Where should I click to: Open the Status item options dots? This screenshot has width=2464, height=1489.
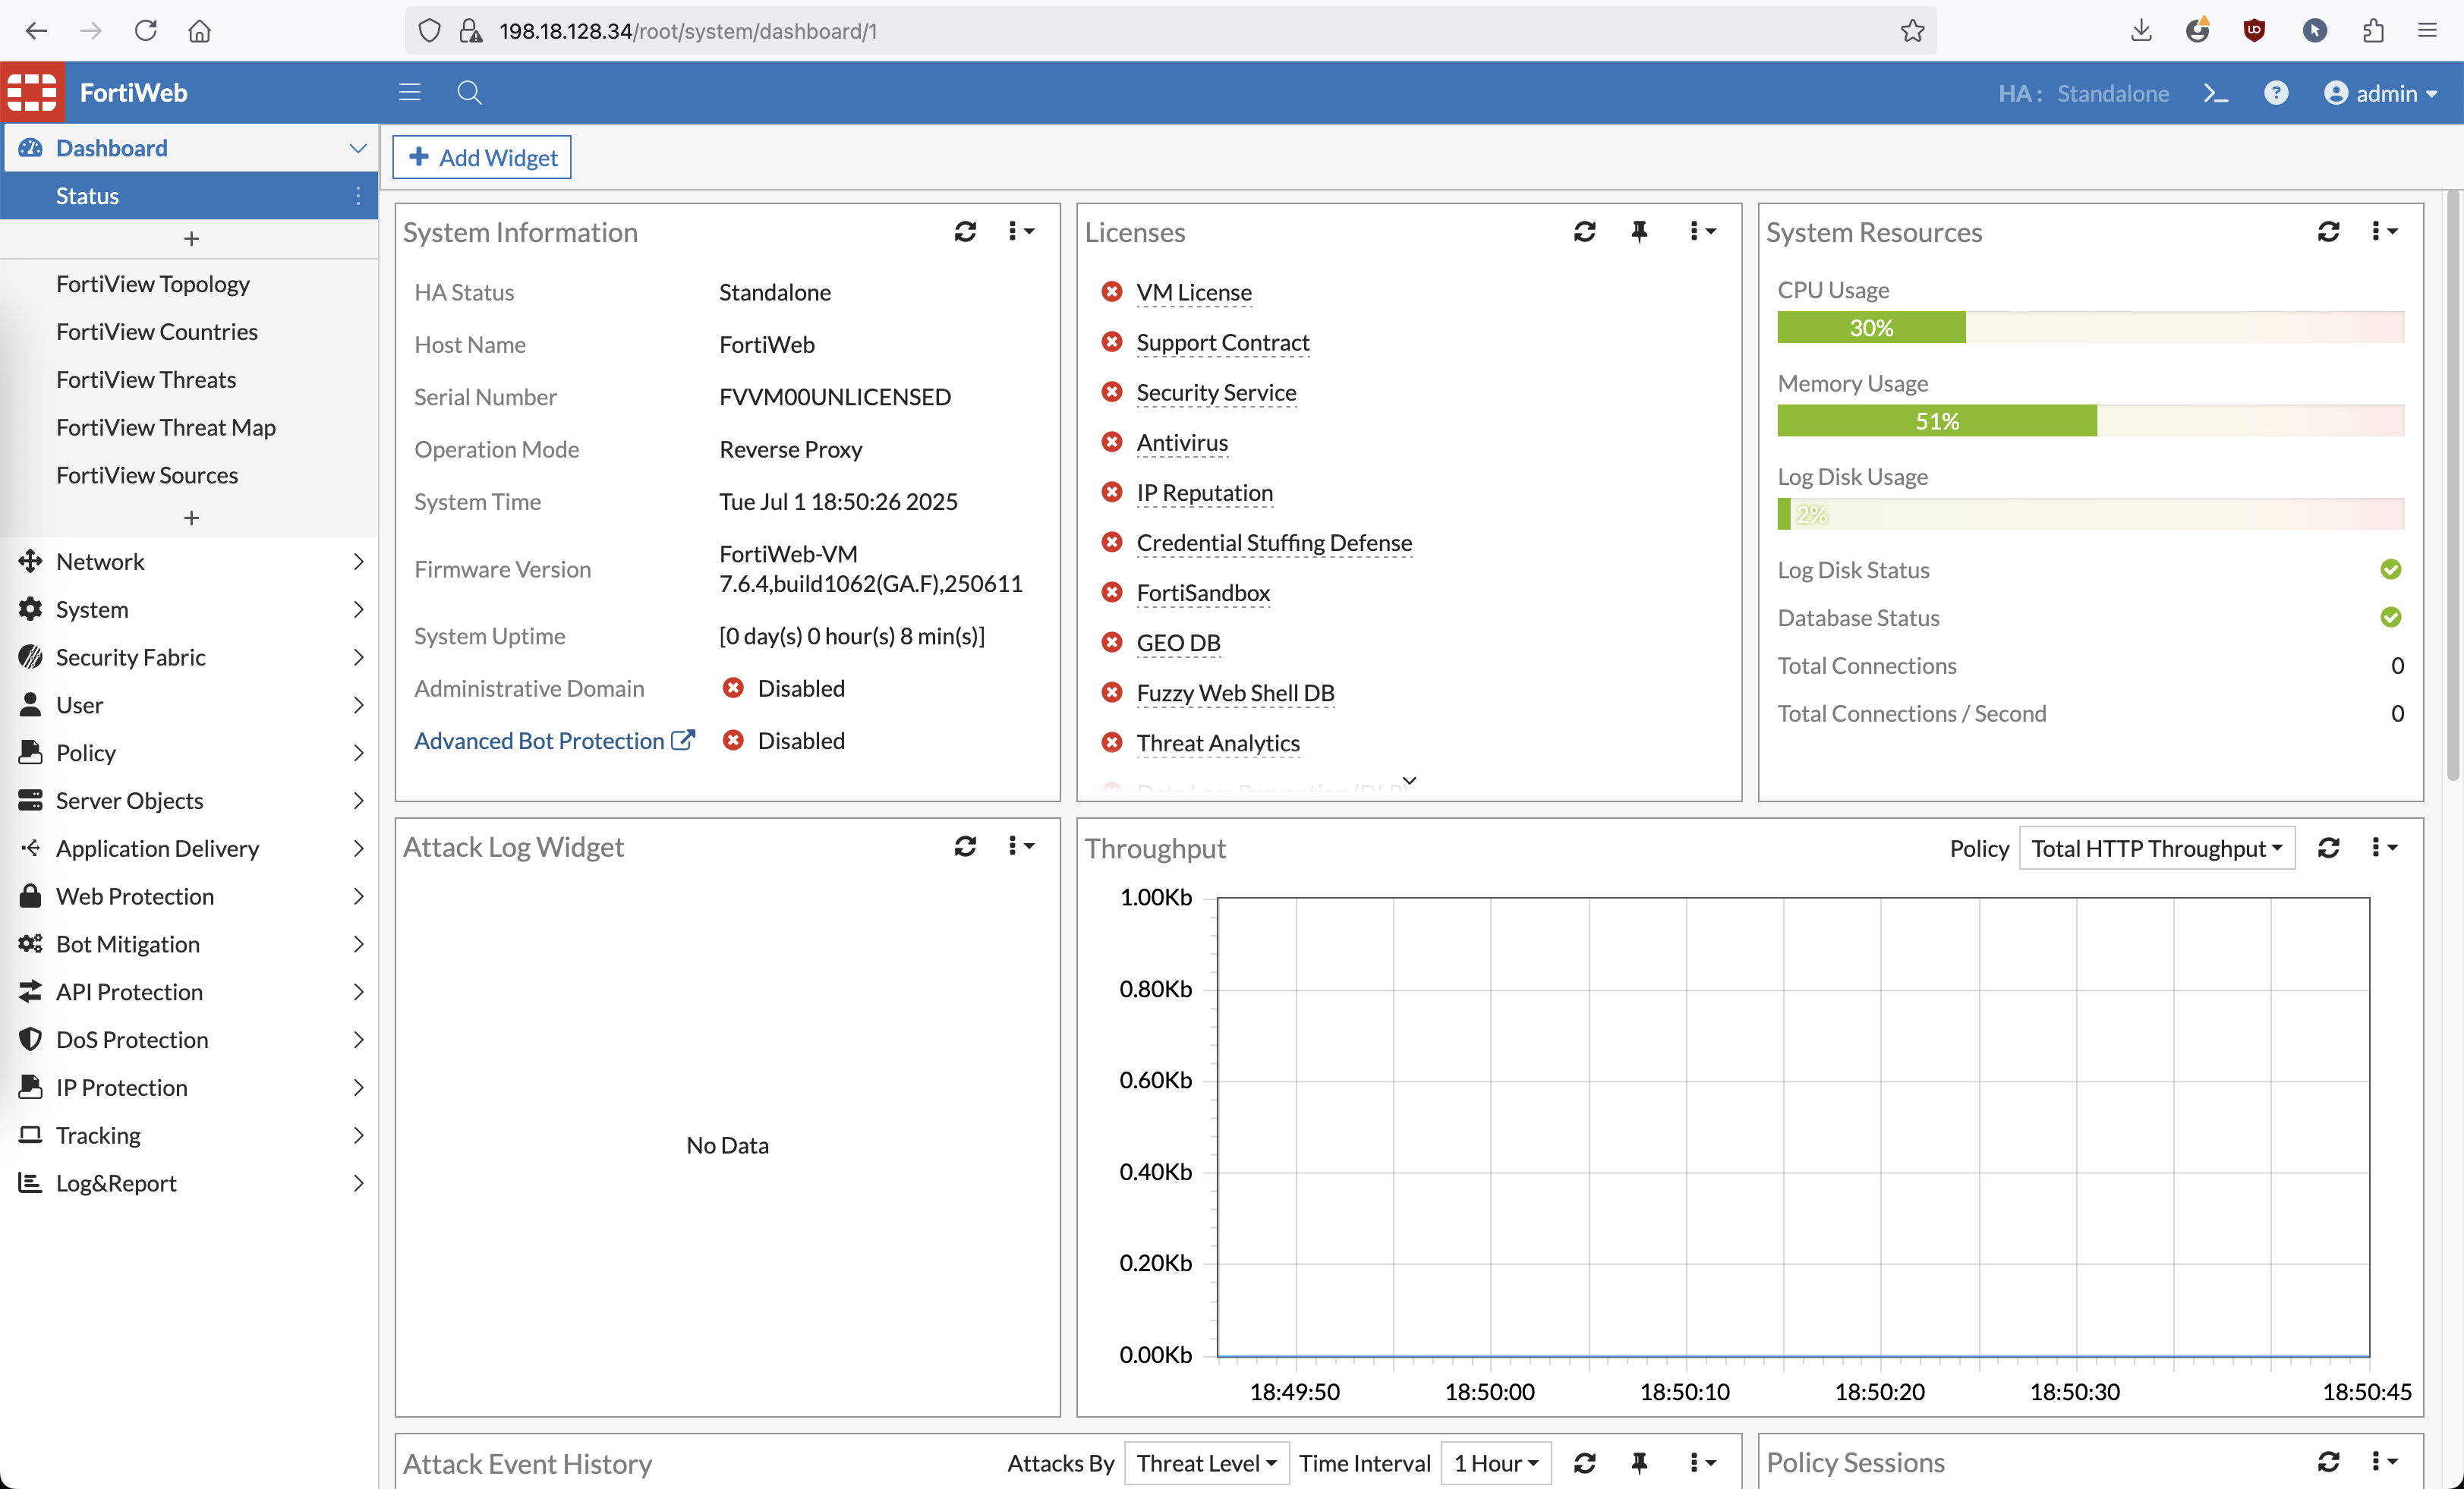point(358,196)
